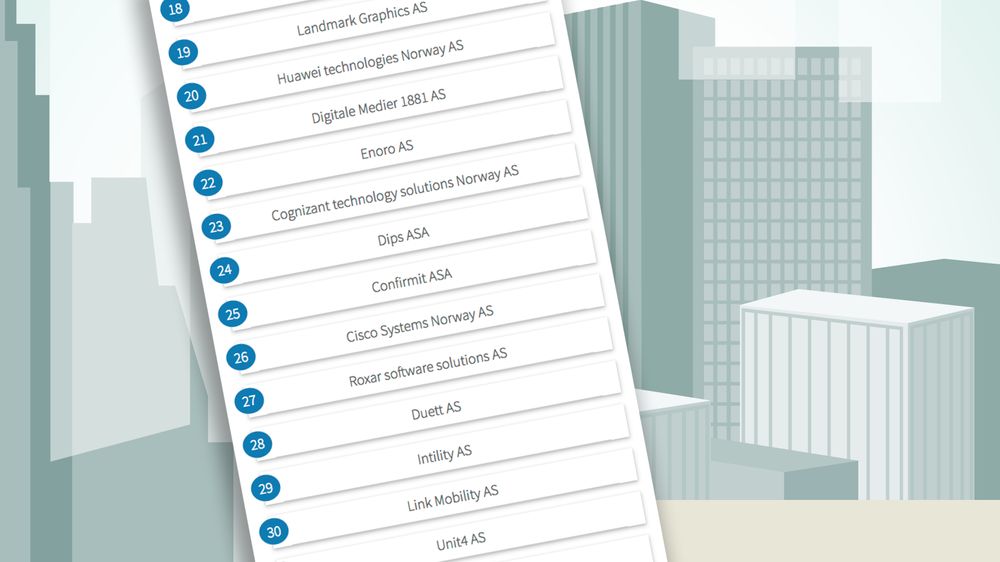The image size is (1000, 562).
Task: Select Roxar software solutions AS
Action: pos(428,367)
